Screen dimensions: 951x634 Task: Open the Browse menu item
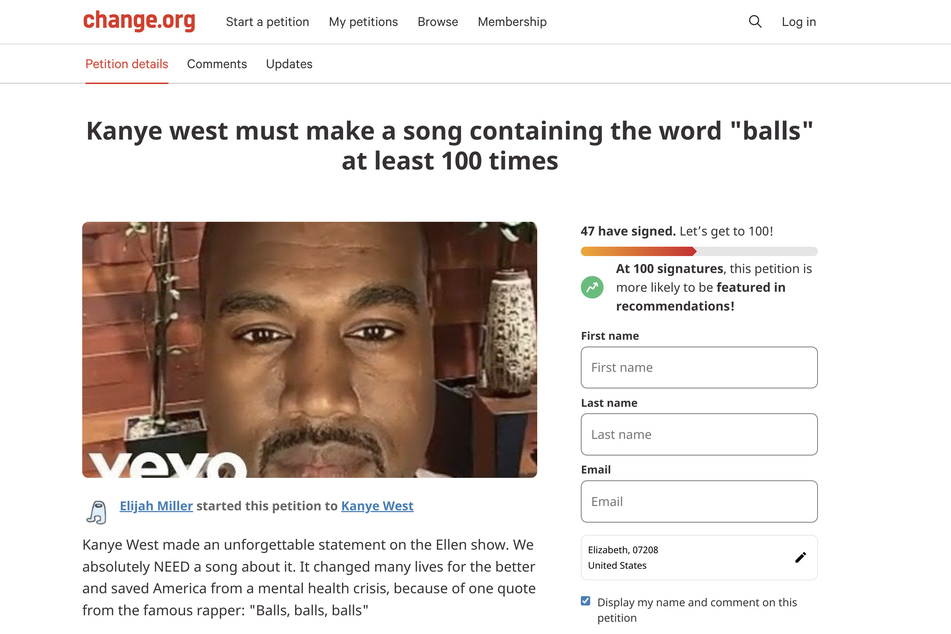(x=438, y=22)
